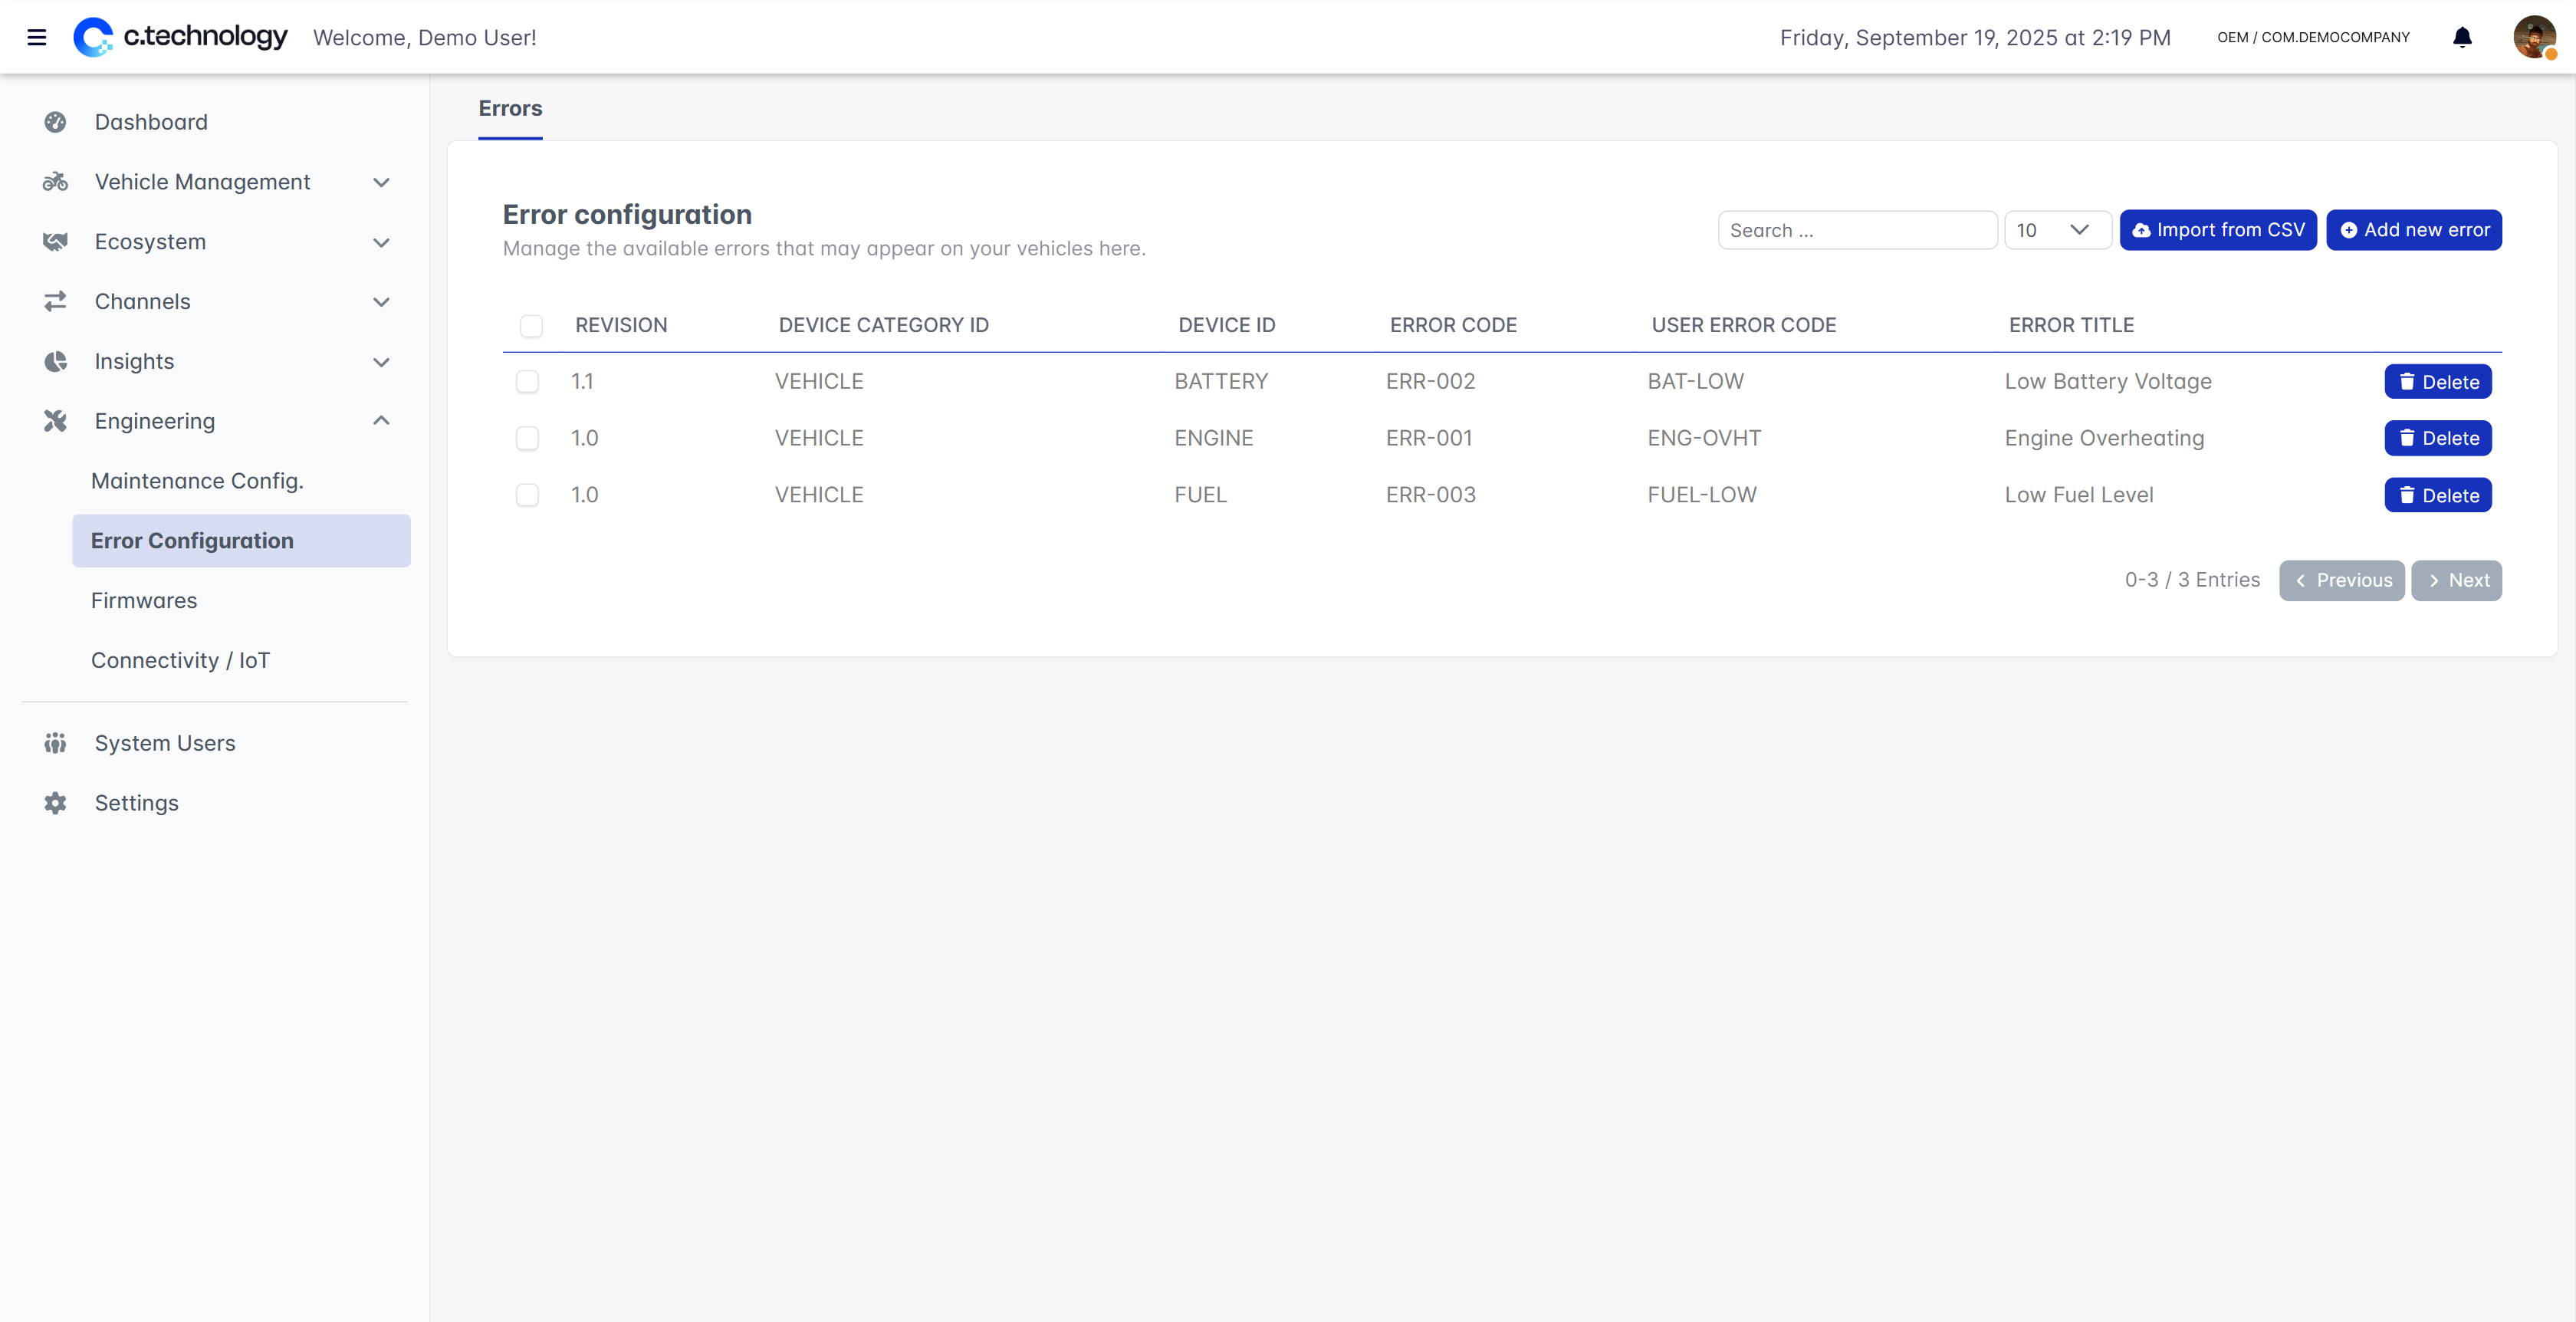Click the Settings gear icon

[55, 803]
